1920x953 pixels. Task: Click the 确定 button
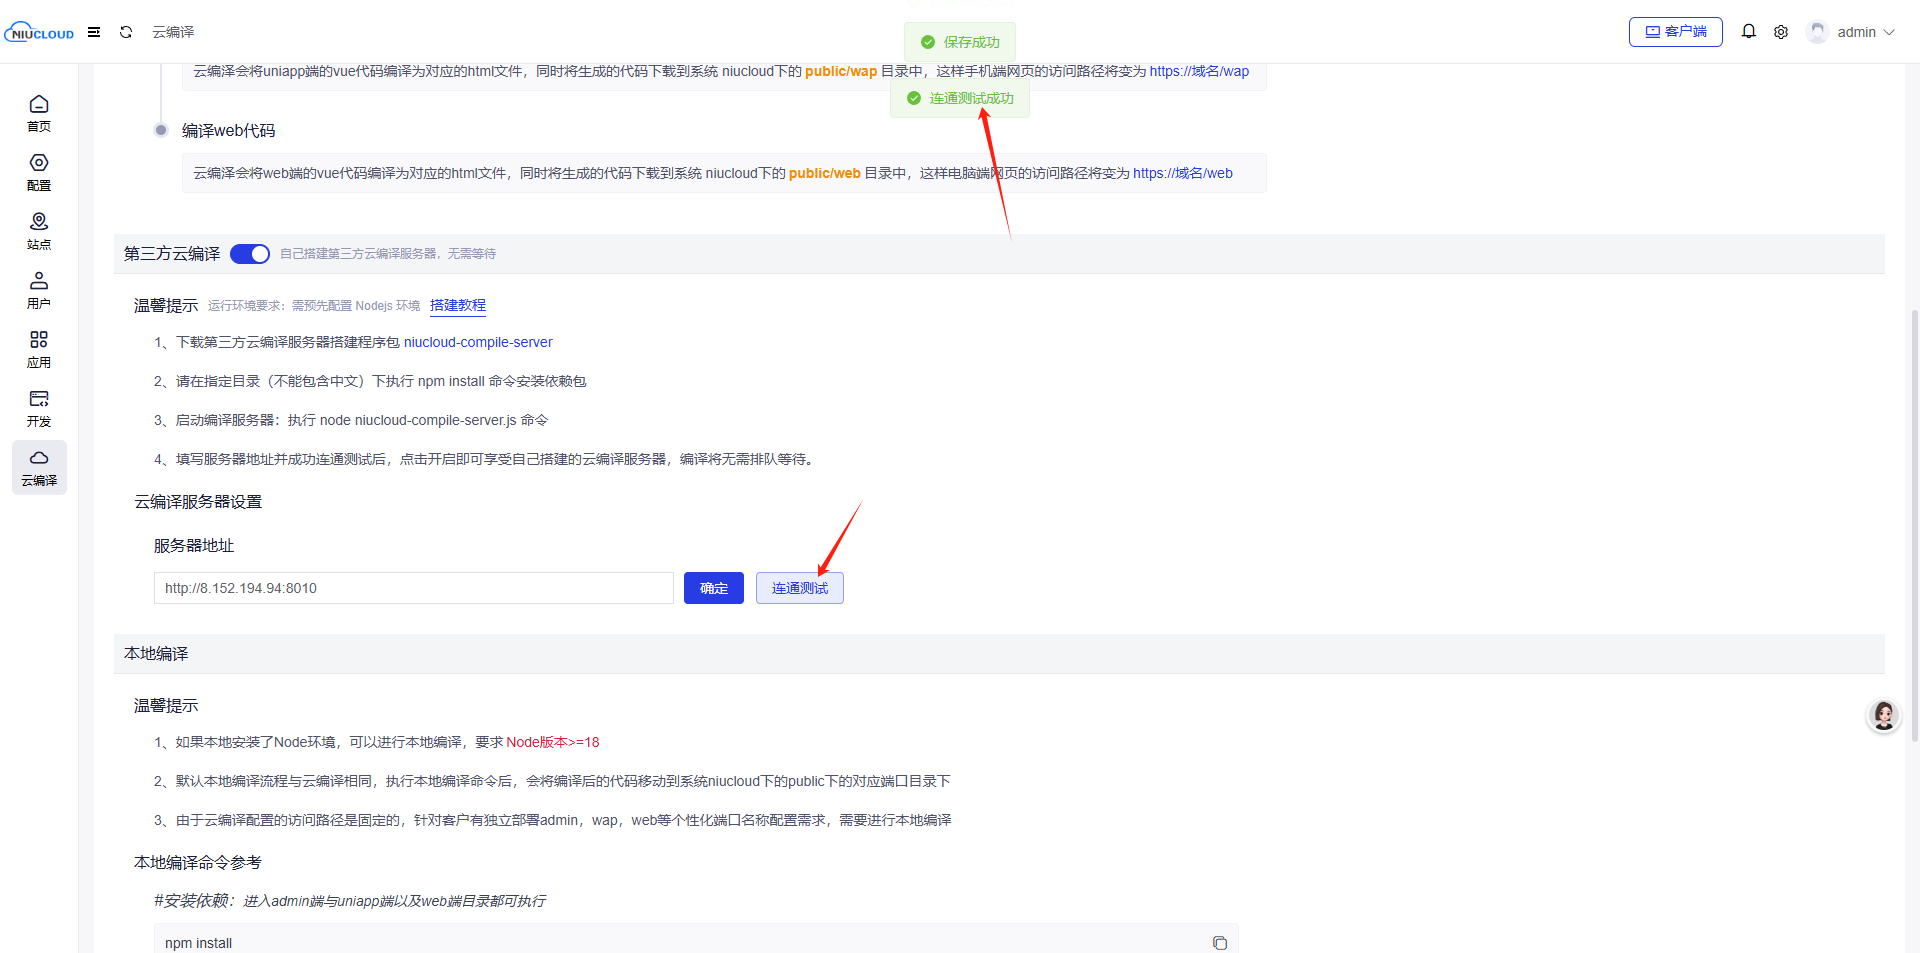(713, 588)
